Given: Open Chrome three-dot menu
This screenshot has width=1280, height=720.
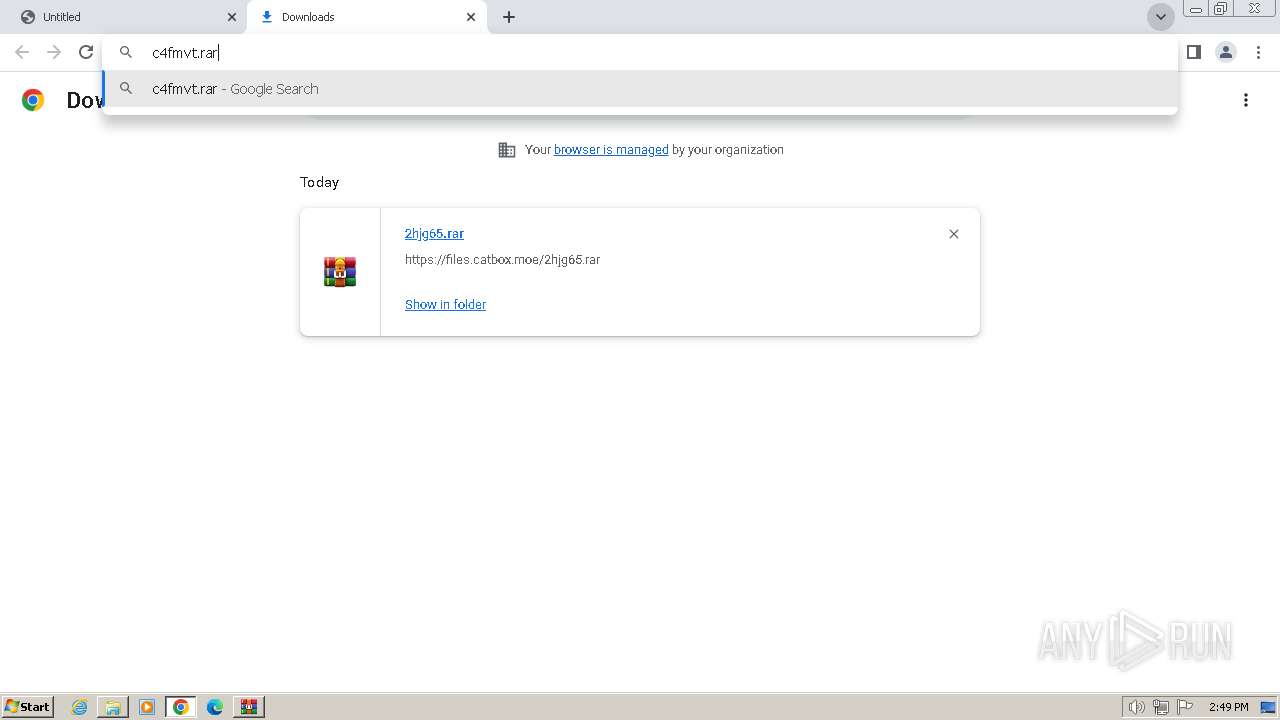Looking at the screenshot, I should (x=1258, y=52).
